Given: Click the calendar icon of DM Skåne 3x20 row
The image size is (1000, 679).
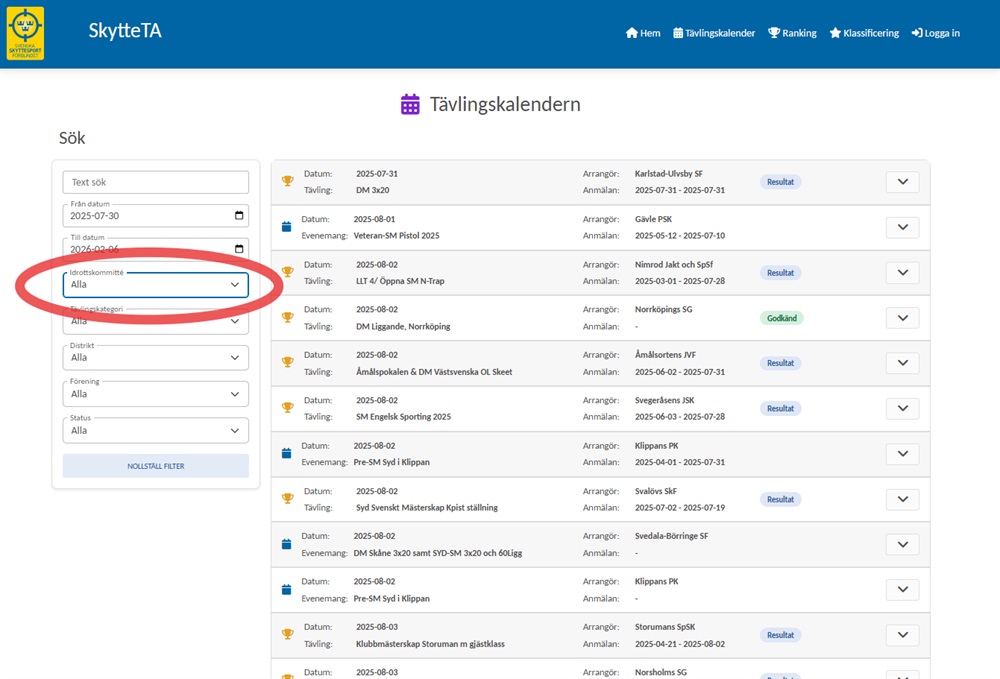Looking at the screenshot, I should click(x=286, y=544).
